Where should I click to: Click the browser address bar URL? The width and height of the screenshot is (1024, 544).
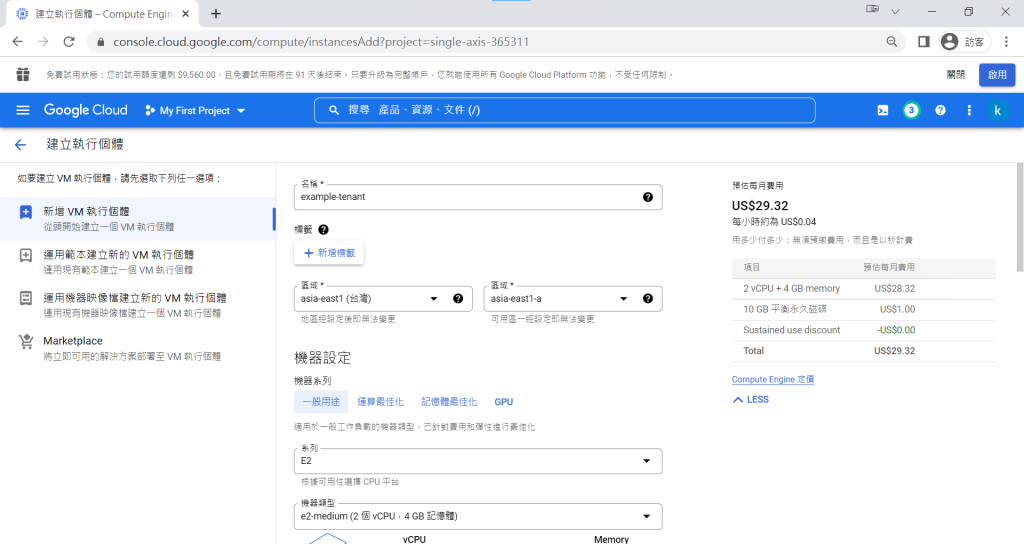(321, 42)
